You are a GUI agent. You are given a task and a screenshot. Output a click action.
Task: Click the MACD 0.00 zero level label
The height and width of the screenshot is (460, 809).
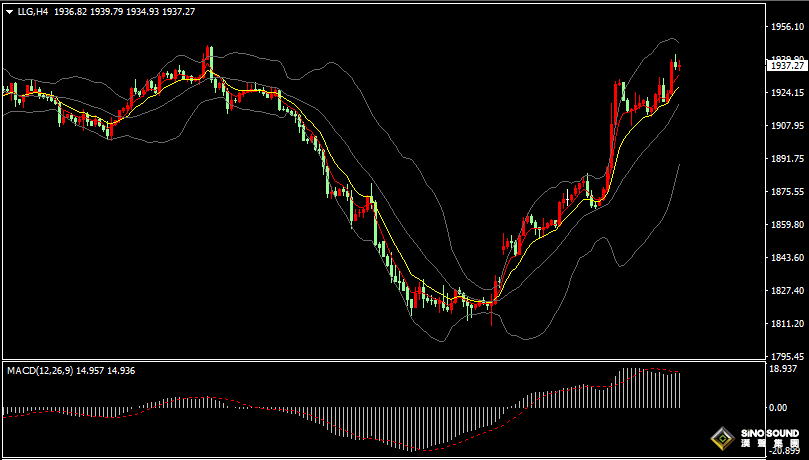[780, 407]
